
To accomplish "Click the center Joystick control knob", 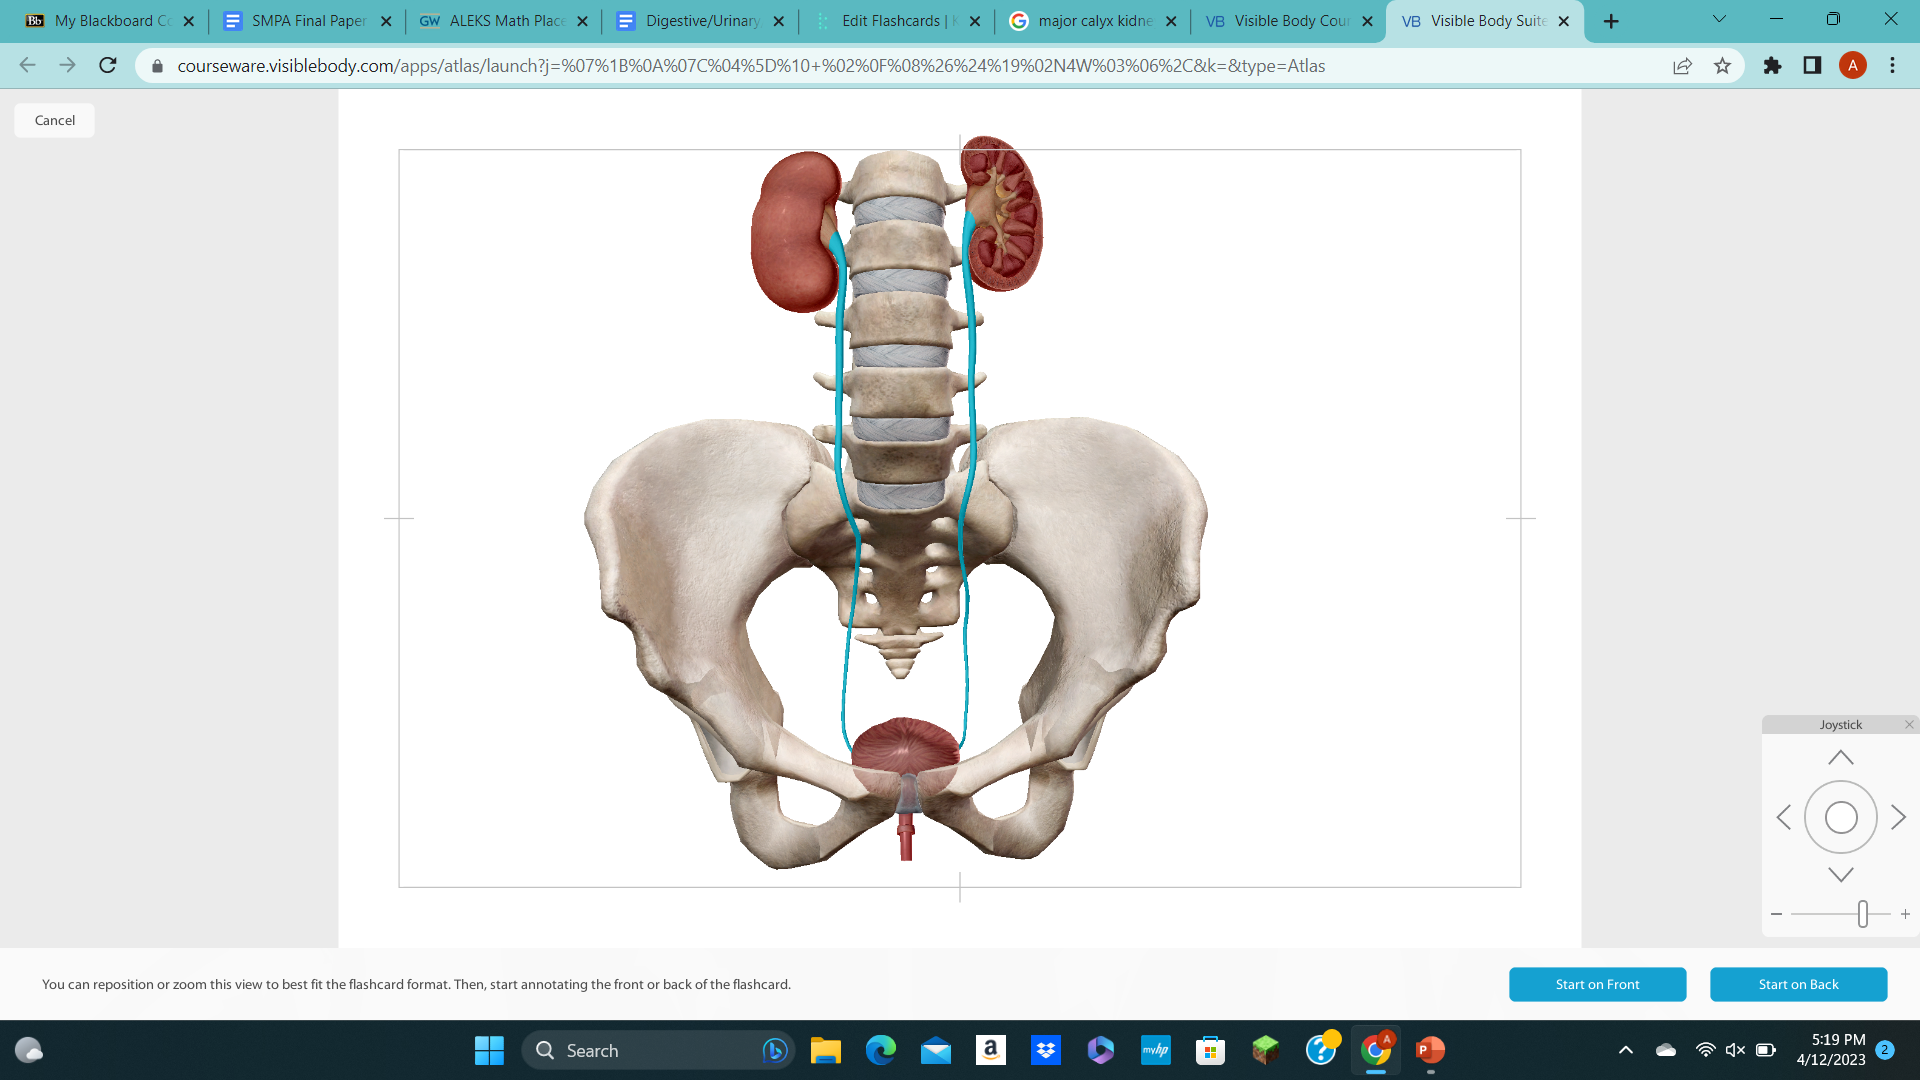I will click(x=1841, y=817).
